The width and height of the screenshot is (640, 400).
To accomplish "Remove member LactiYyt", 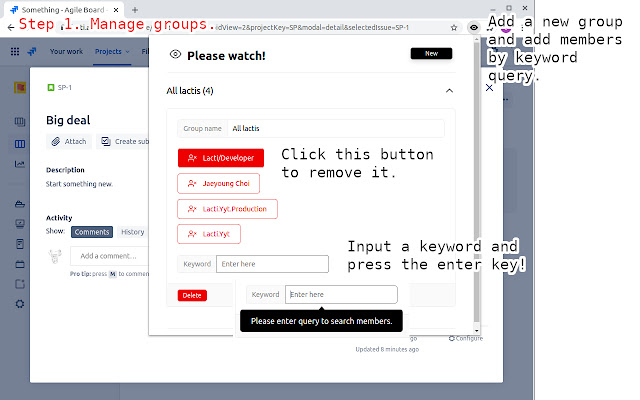I will click(209, 234).
